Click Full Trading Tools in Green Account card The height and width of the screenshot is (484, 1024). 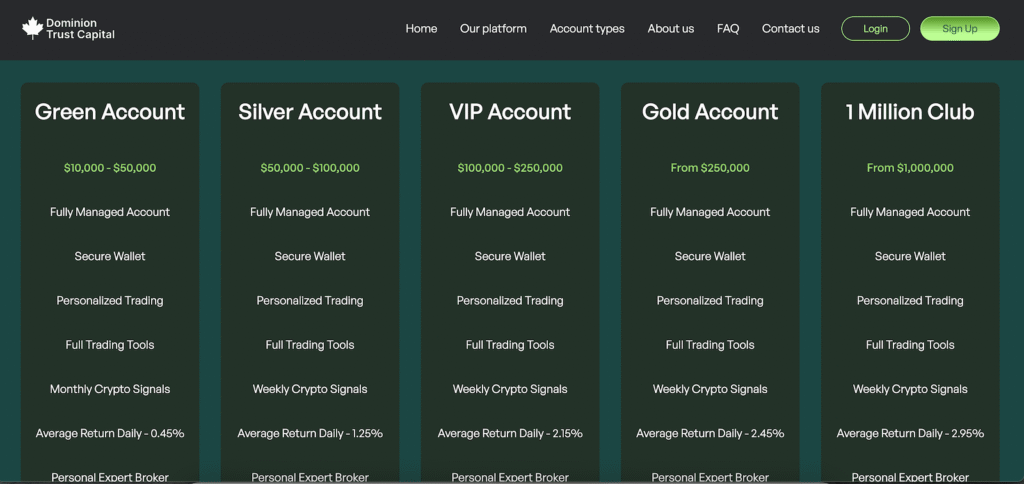pyautogui.click(x=110, y=345)
